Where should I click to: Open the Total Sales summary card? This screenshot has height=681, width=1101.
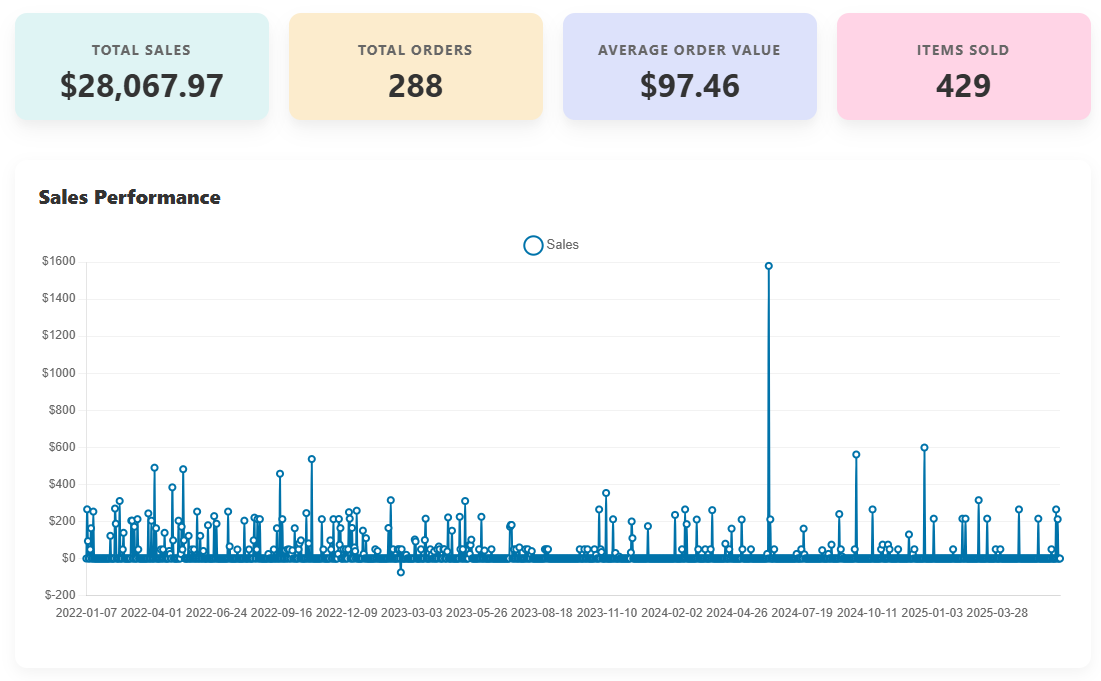point(141,67)
